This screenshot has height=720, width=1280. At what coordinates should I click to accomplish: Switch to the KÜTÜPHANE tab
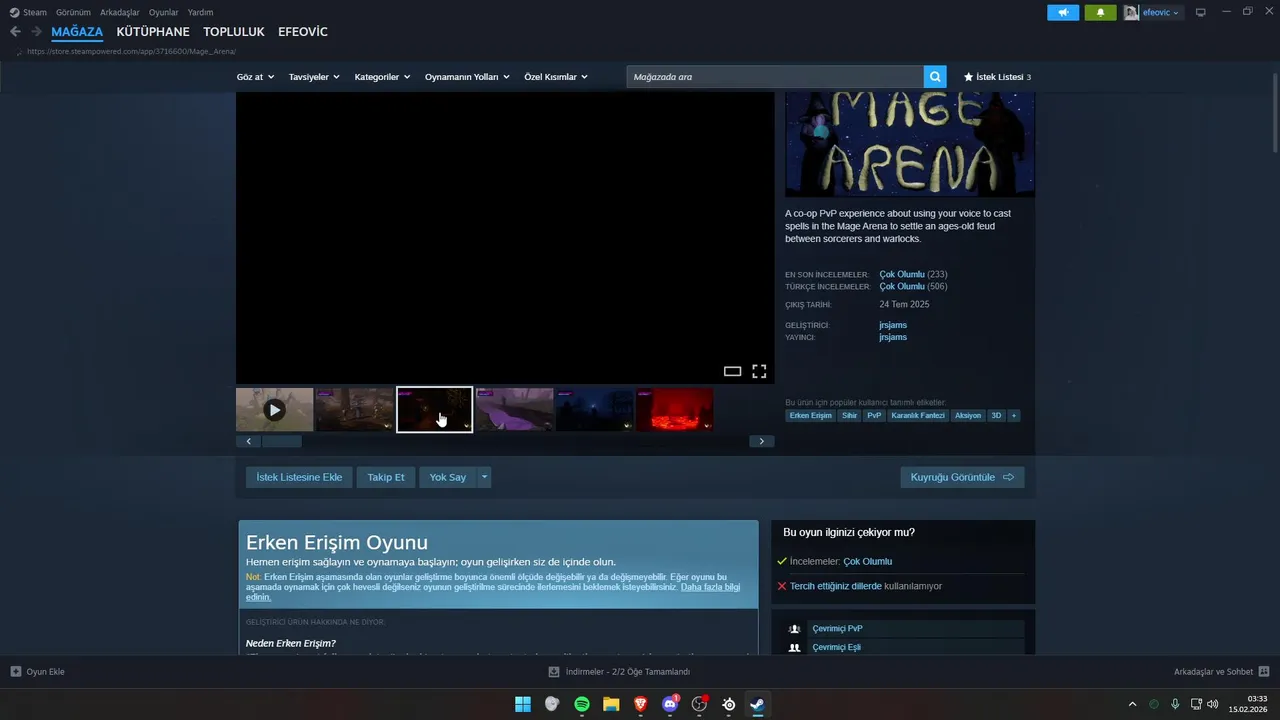pos(153,32)
